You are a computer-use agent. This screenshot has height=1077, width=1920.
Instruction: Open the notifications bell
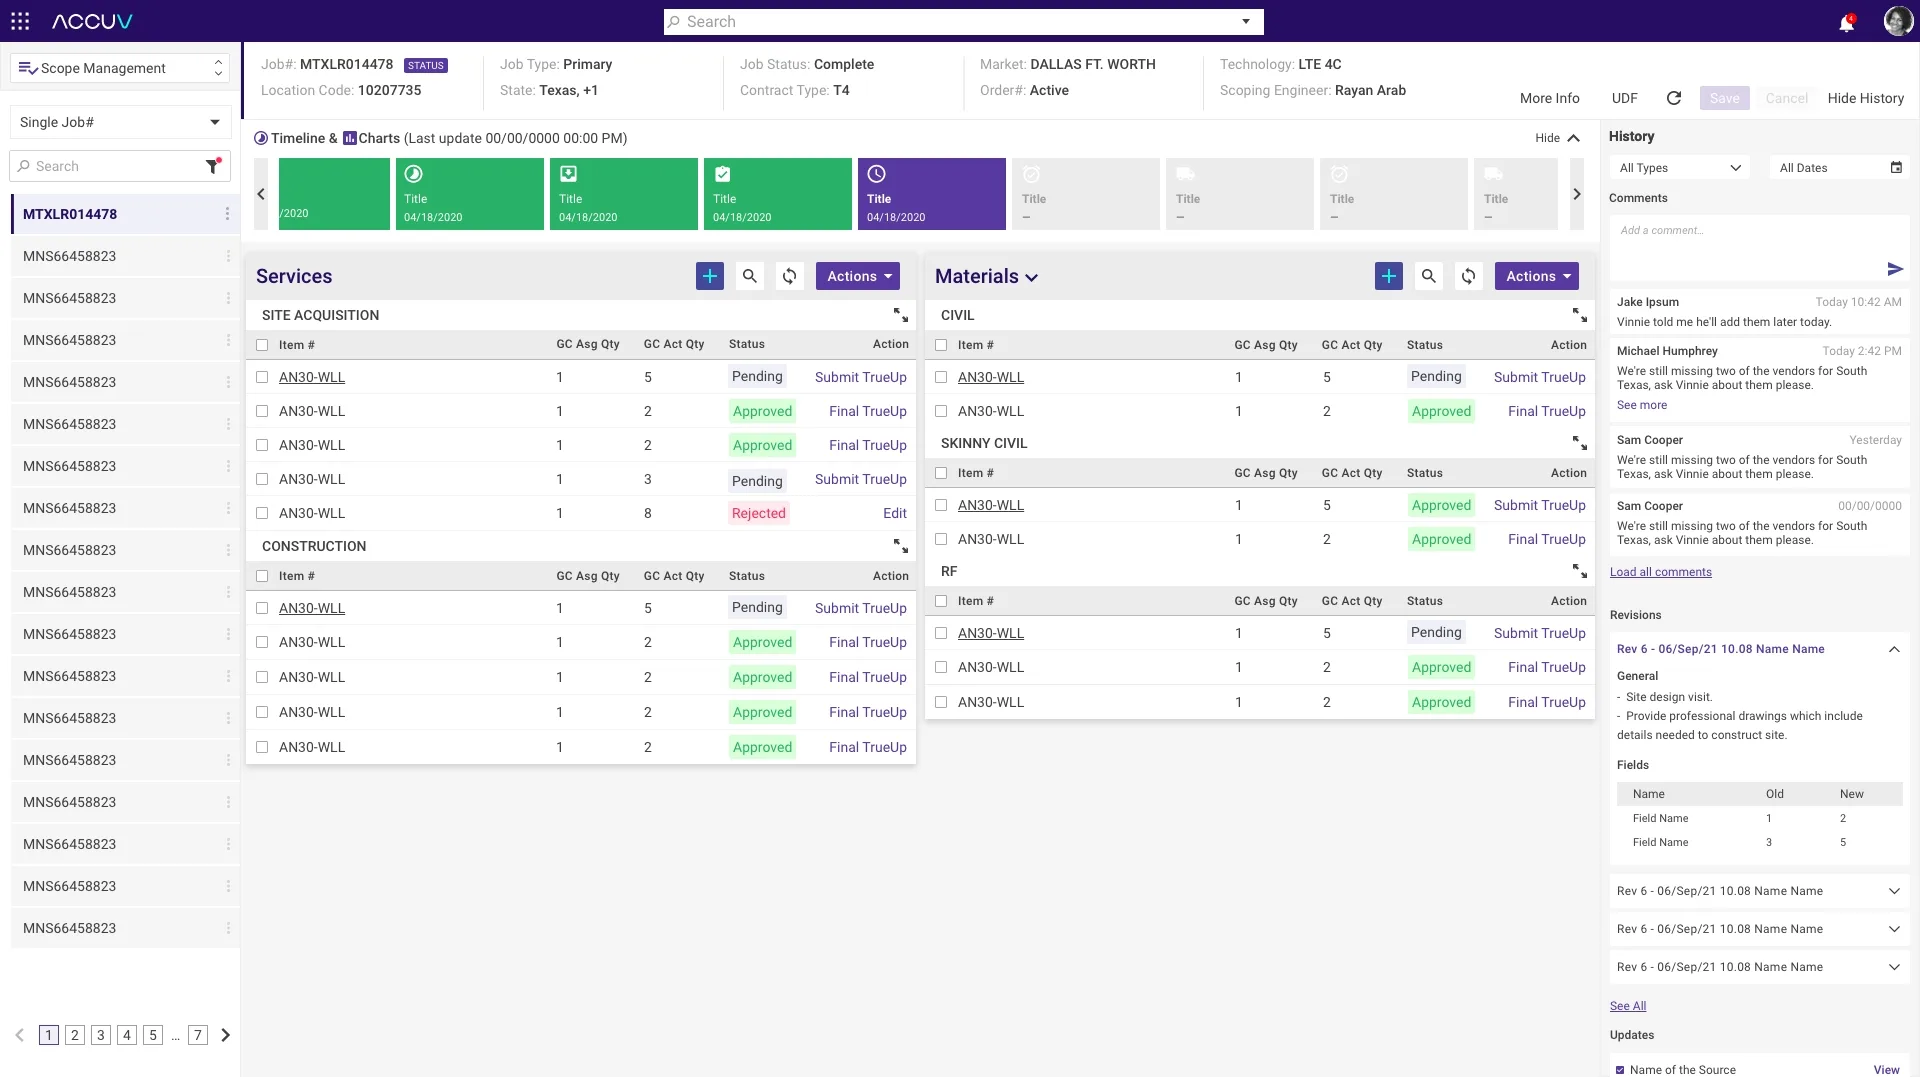point(1846,22)
